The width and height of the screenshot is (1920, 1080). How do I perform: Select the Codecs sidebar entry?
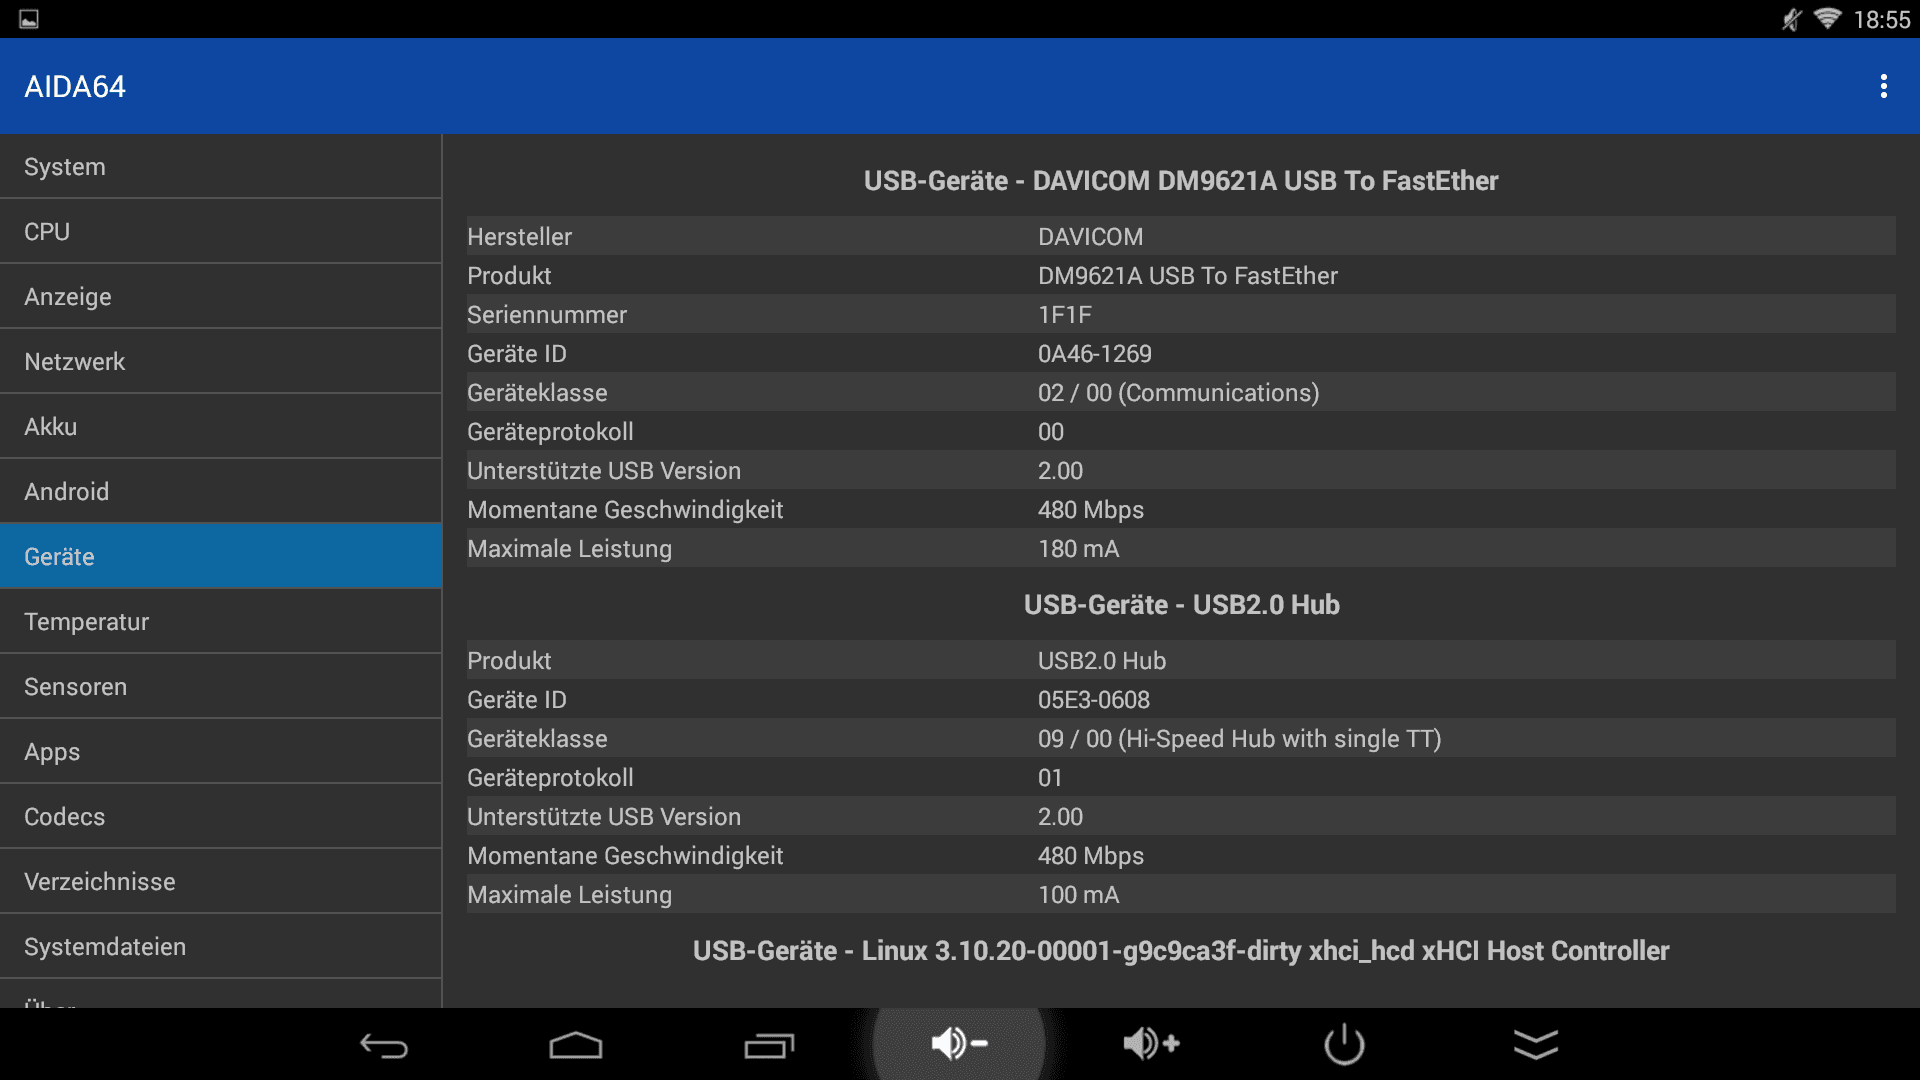pos(220,817)
